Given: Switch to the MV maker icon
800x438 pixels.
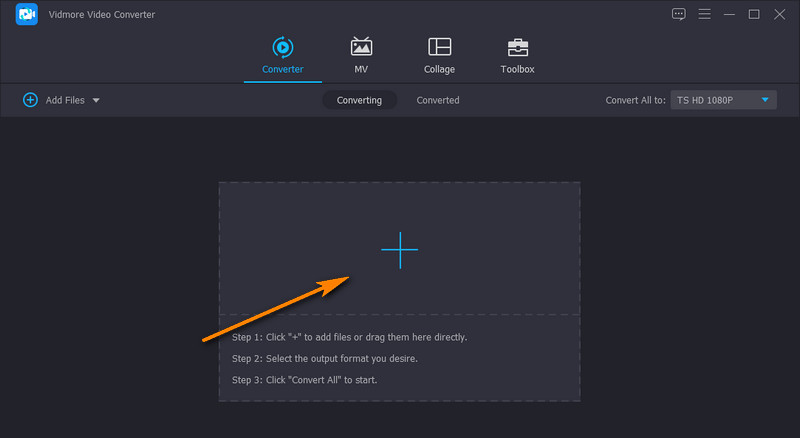Looking at the screenshot, I should (361, 47).
